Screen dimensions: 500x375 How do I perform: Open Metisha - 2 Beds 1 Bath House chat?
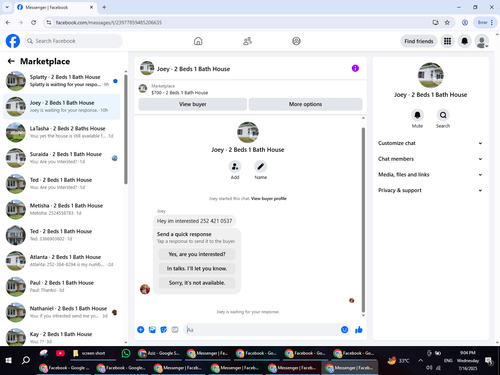[x=62, y=209]
